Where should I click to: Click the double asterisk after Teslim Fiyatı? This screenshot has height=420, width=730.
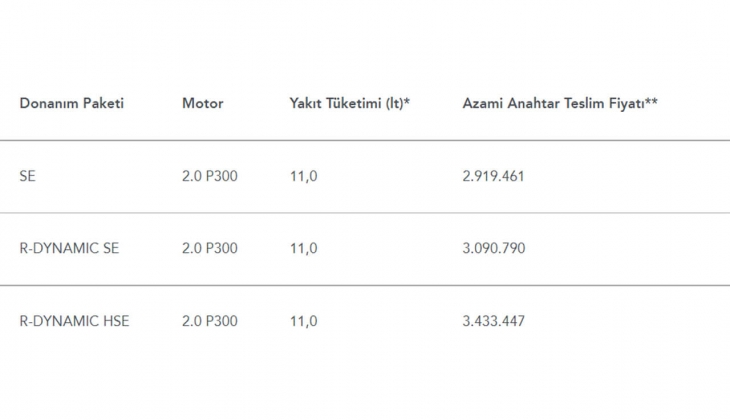click(x=651, y=102)
